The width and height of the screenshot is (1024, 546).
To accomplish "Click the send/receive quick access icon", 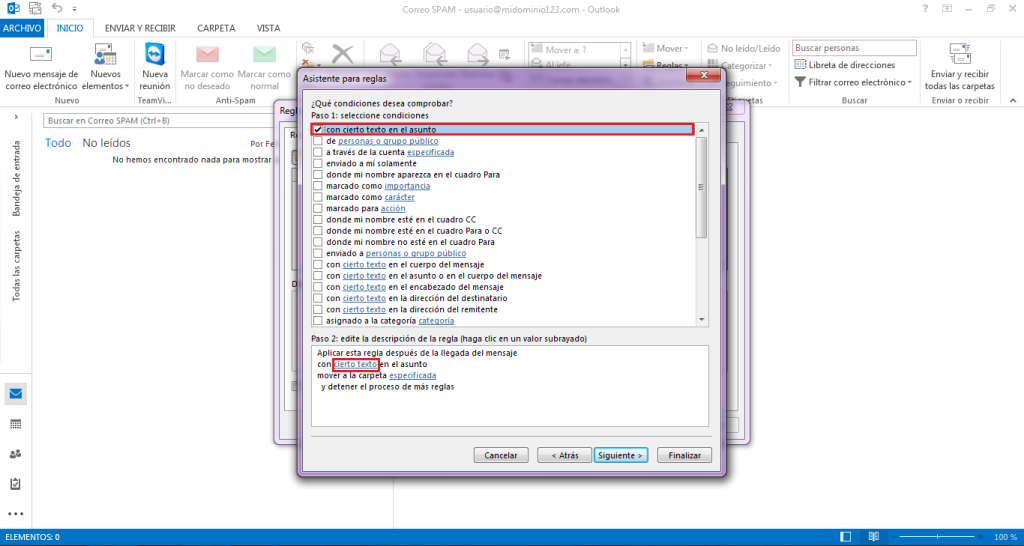I will click(x=35, y=9).
